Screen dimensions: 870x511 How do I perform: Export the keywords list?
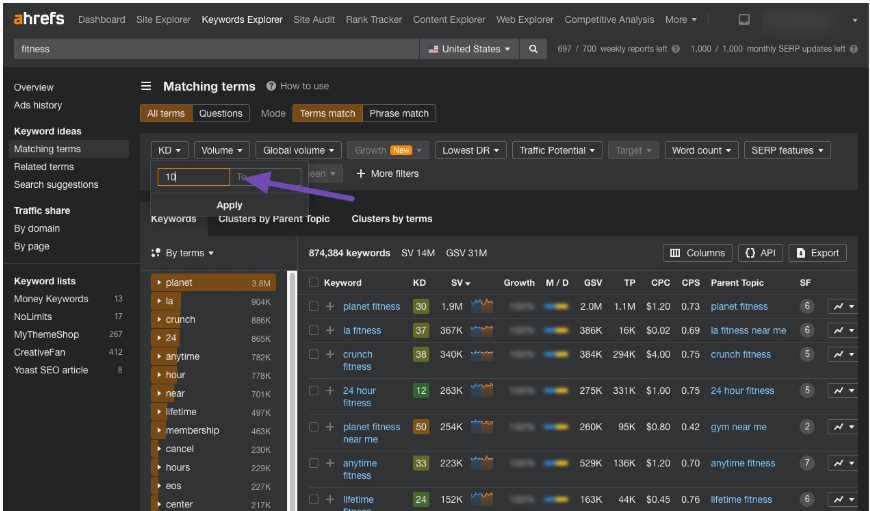tap(818, 253)
